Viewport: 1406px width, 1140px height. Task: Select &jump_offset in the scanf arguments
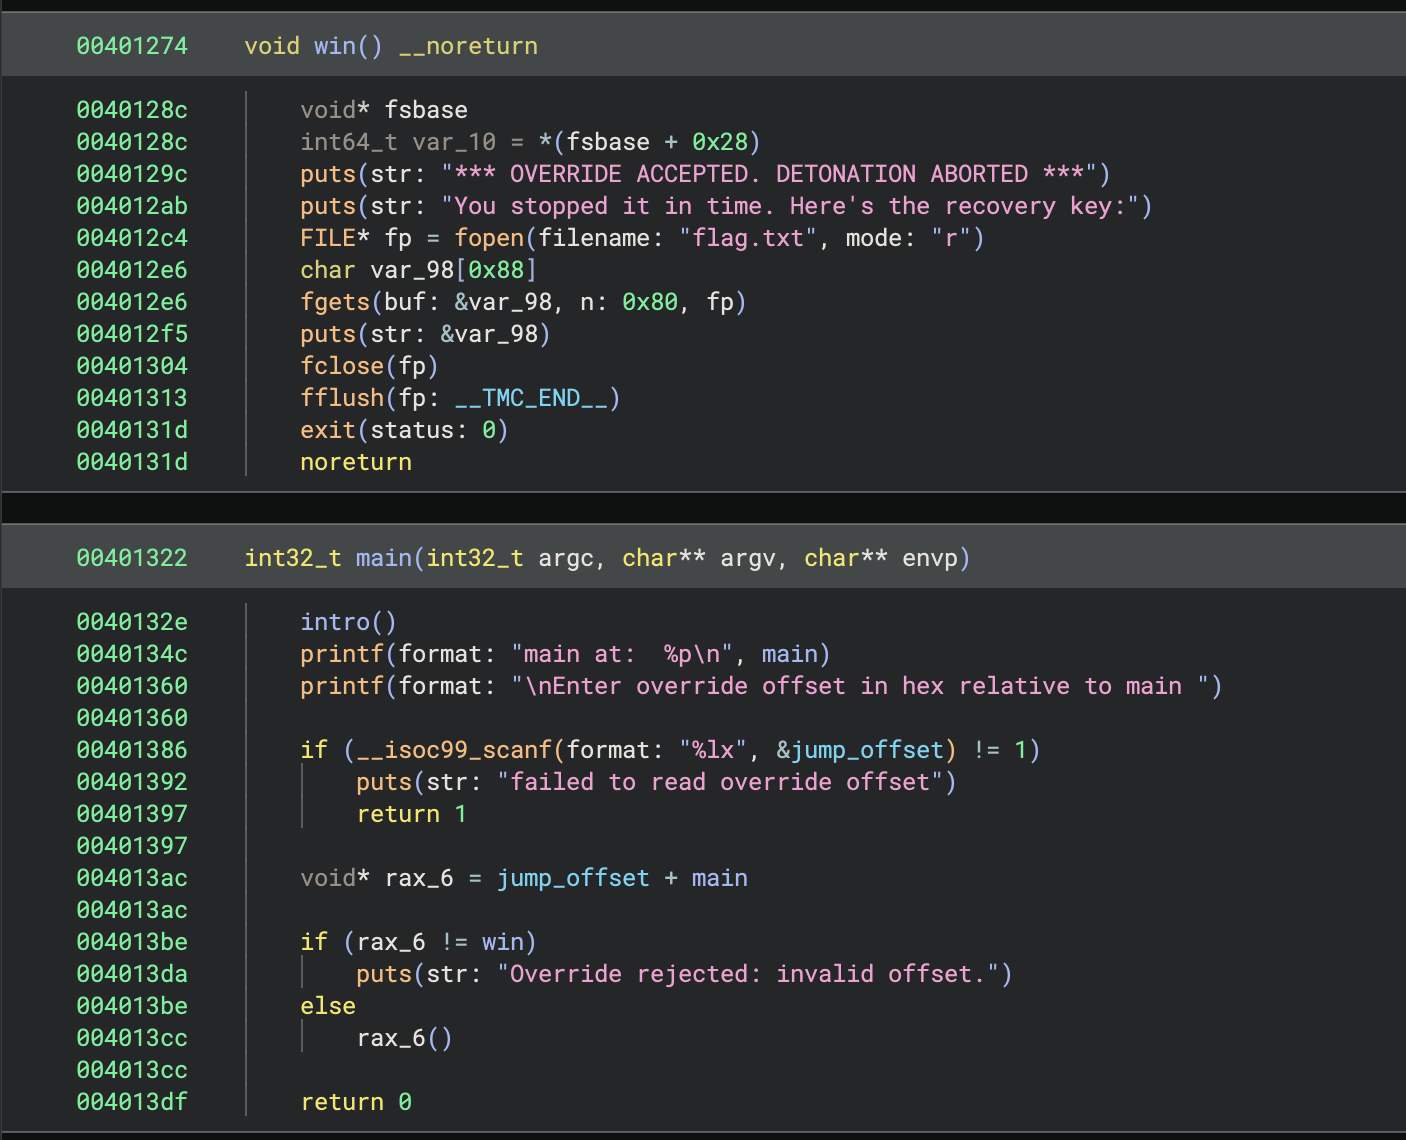[860, 750]
